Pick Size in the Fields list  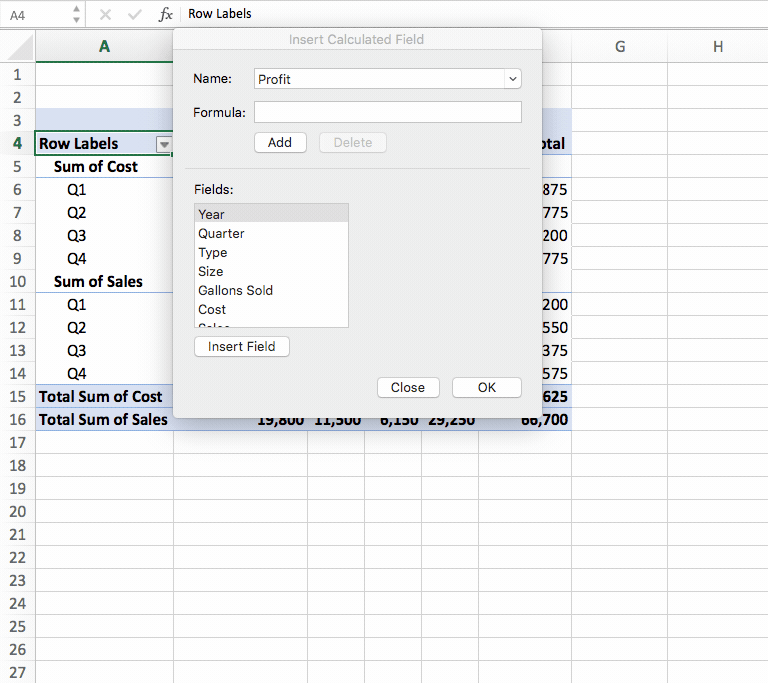pyautogui.click(x=211, y=271)
